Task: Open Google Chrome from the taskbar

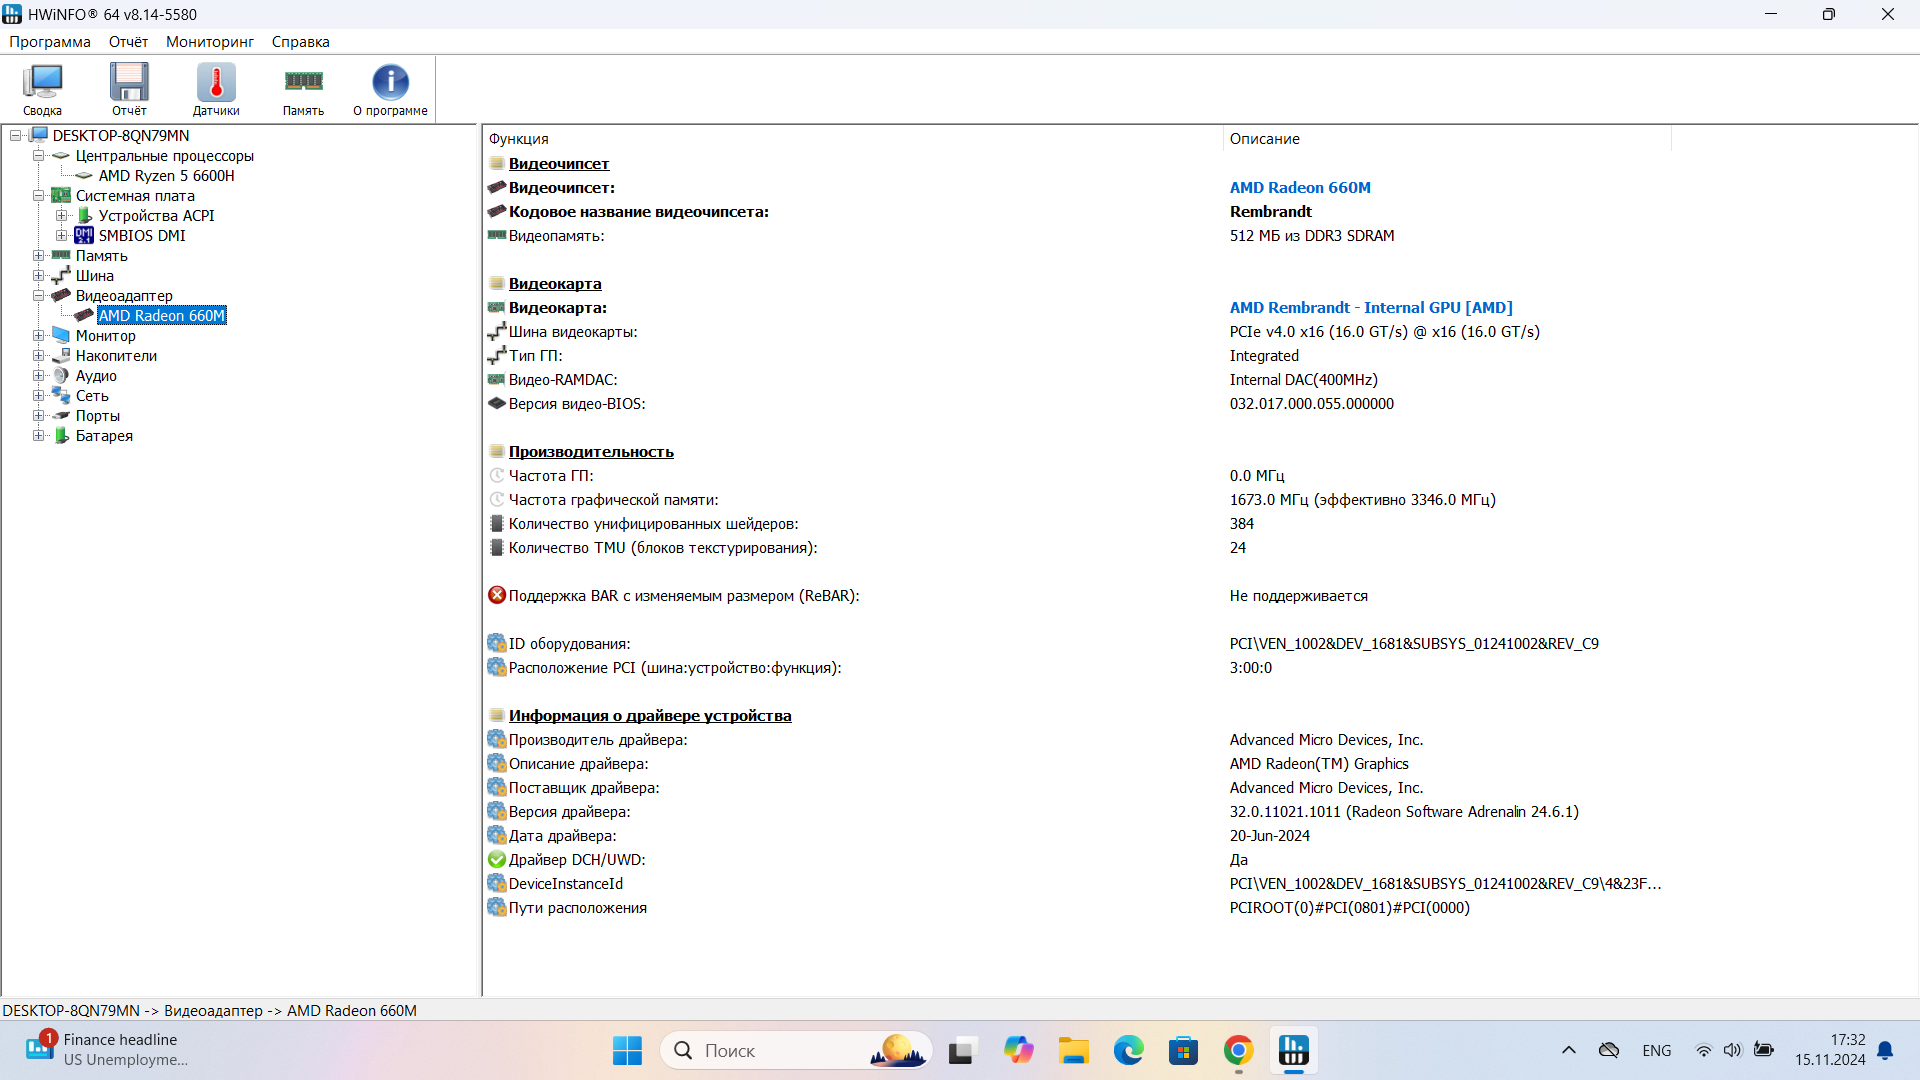Action: coord(1238,1051)
